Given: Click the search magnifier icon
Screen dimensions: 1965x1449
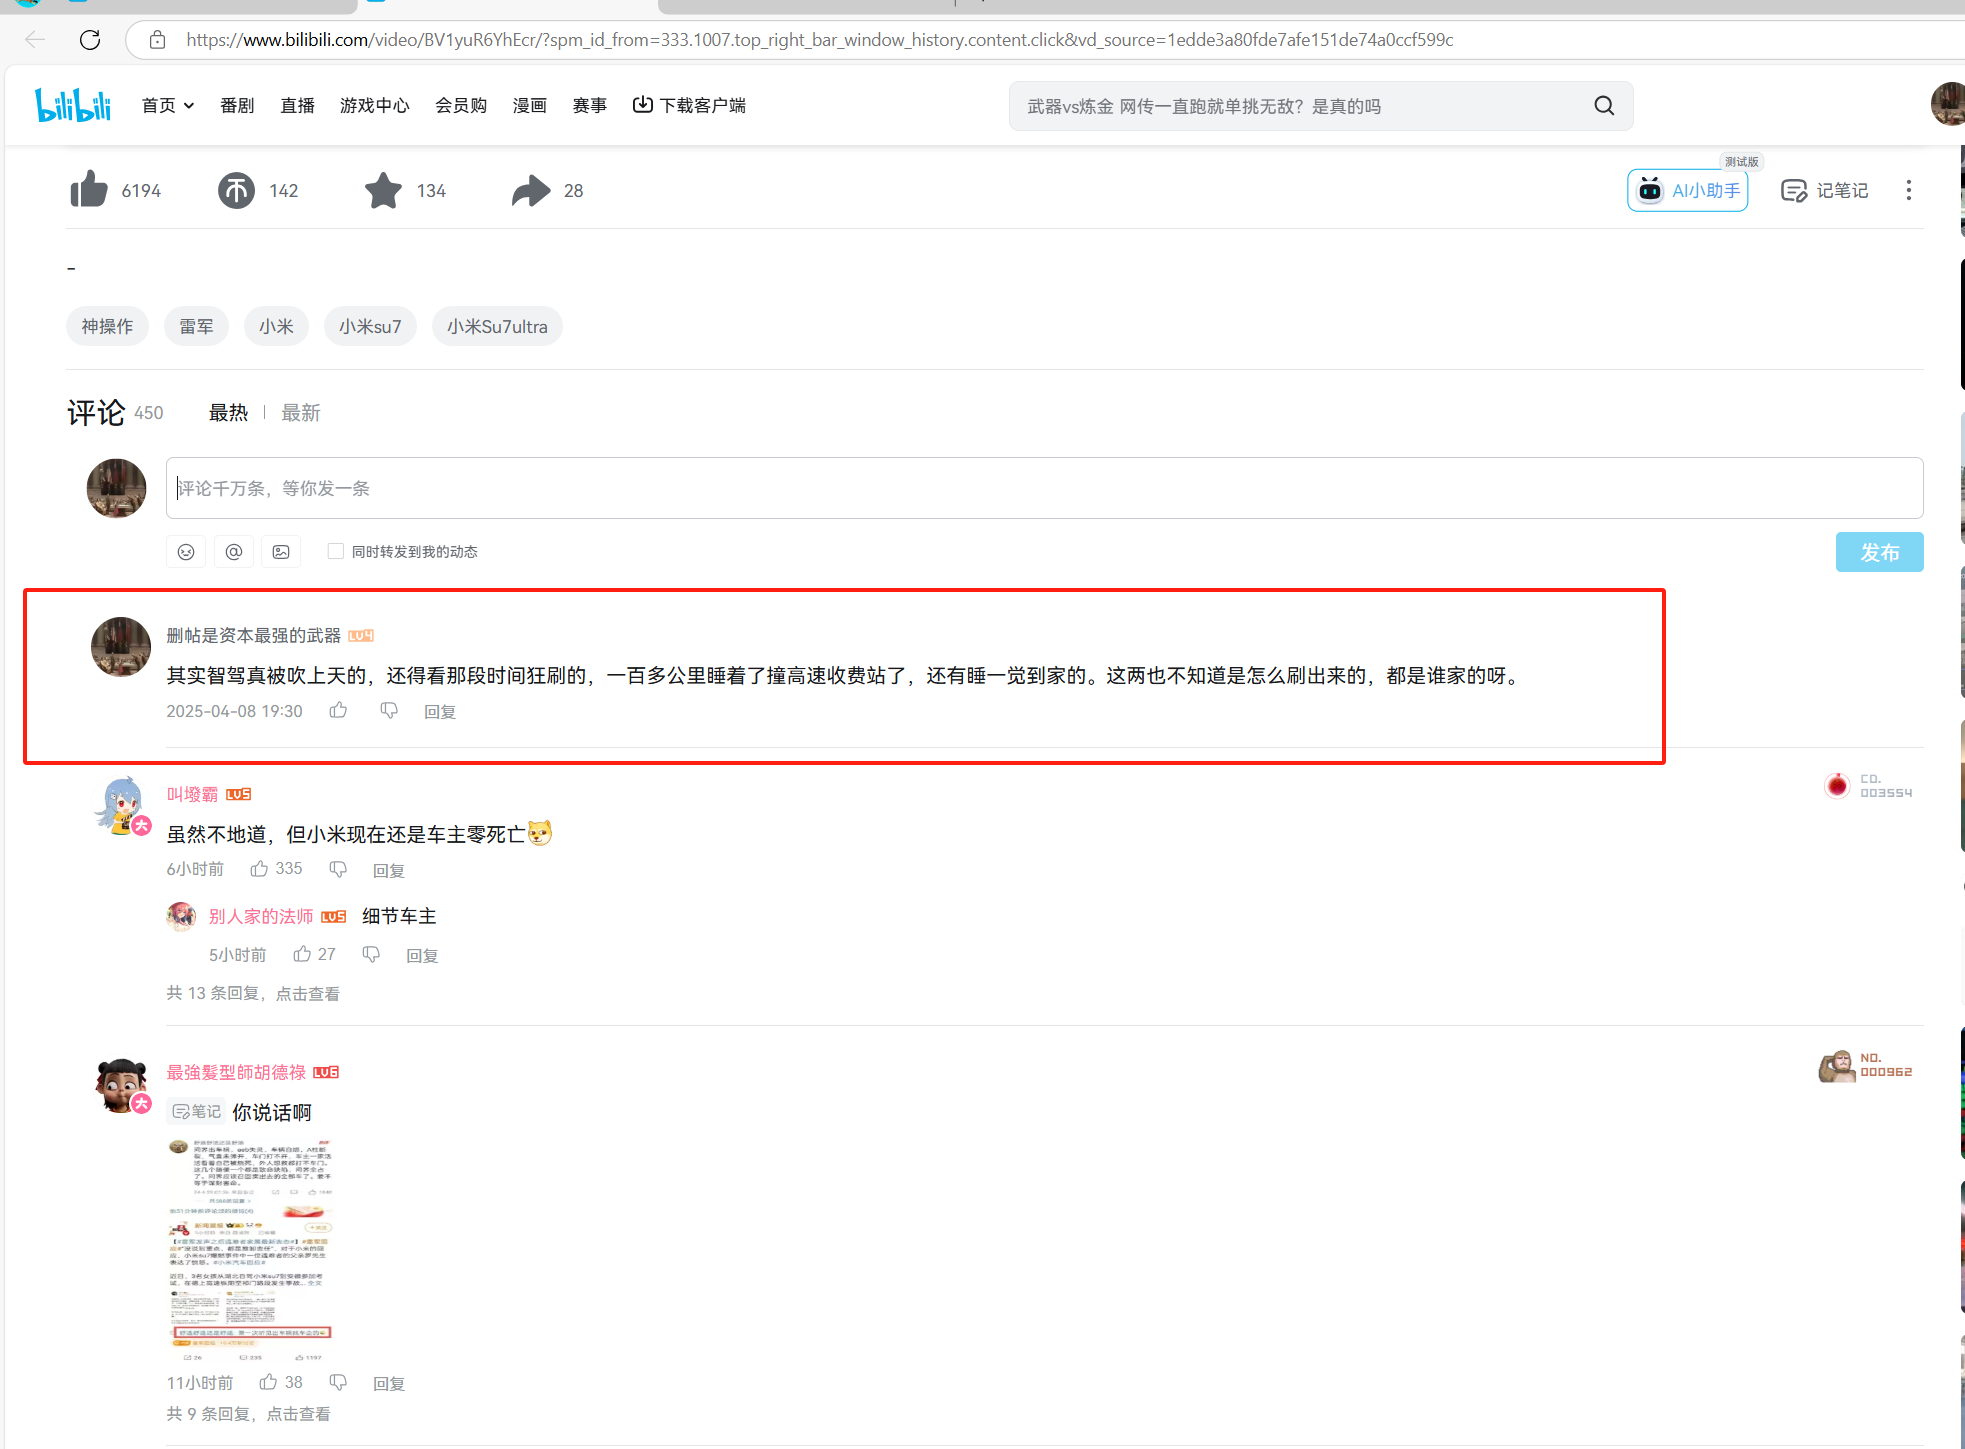Looking at the screenshot, I should click(x=1604, y=106).
